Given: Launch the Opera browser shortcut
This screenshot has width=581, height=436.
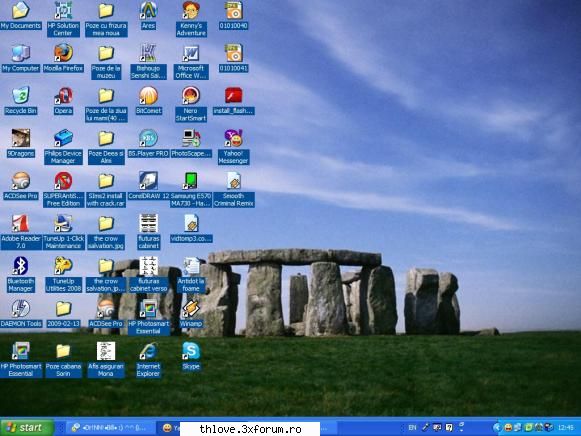Looking at the screenshot, I should pos(63,101).
